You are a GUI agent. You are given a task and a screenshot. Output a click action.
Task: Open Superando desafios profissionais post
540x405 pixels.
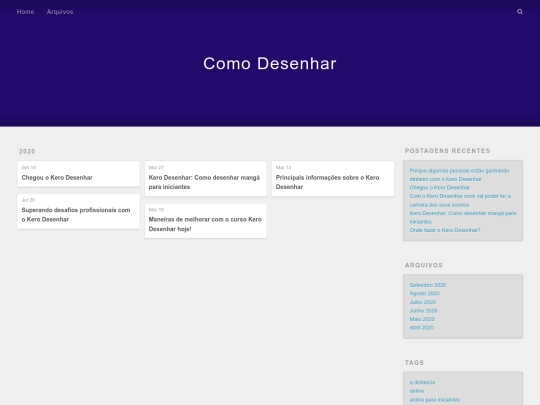pos(79,211)
